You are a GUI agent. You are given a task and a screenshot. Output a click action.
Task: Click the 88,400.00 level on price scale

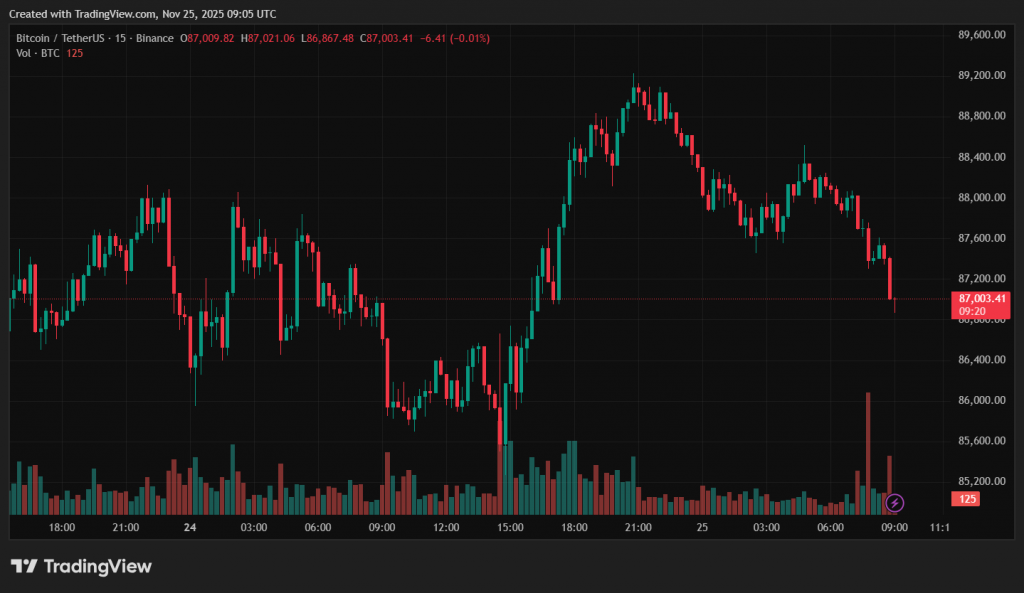pos(980,157)
